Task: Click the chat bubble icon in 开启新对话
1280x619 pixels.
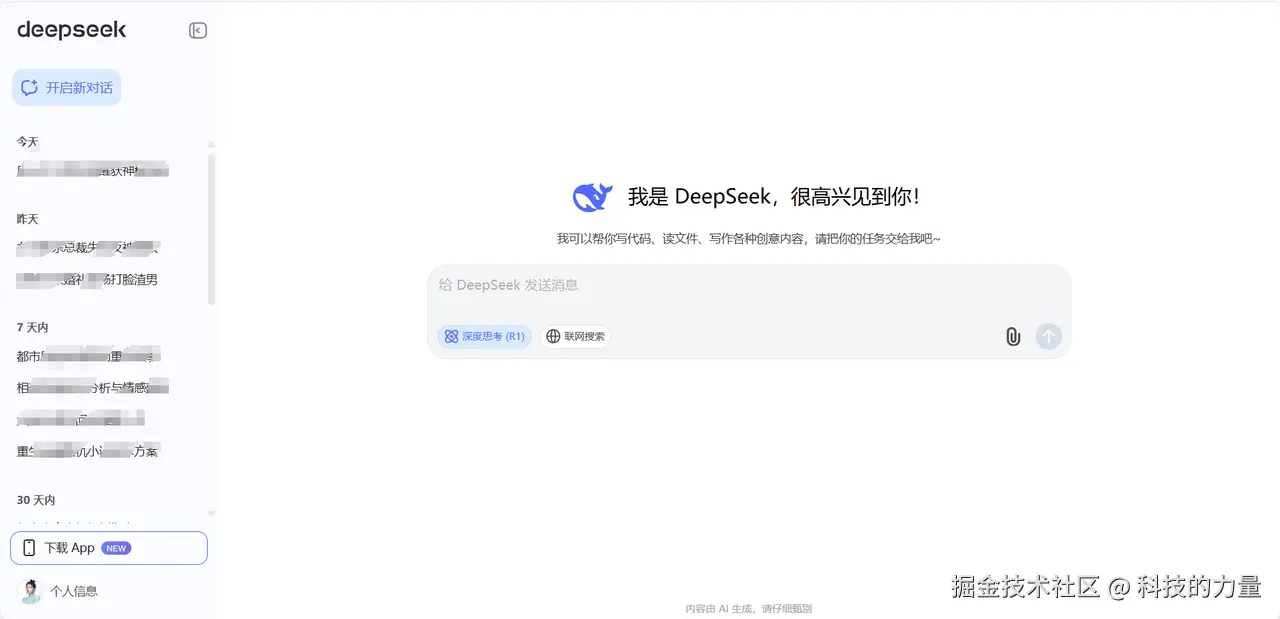Action: tap(30, 88)
